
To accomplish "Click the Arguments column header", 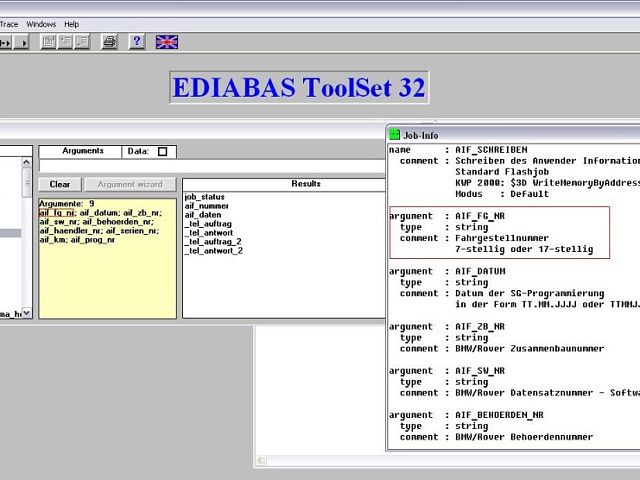I will pos(80,151).
